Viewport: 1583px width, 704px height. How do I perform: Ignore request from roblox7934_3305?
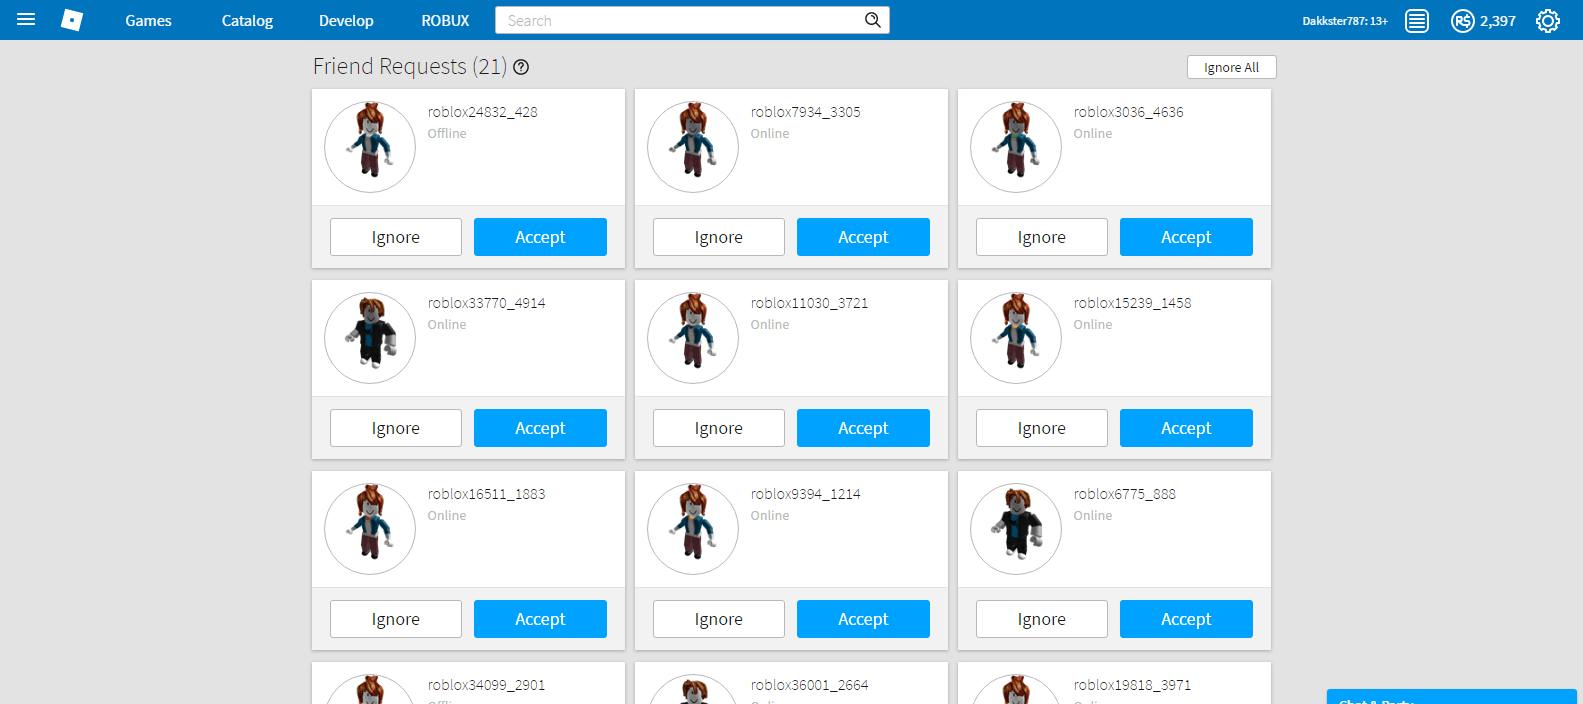pyautogui.click(x=719, y=237)
